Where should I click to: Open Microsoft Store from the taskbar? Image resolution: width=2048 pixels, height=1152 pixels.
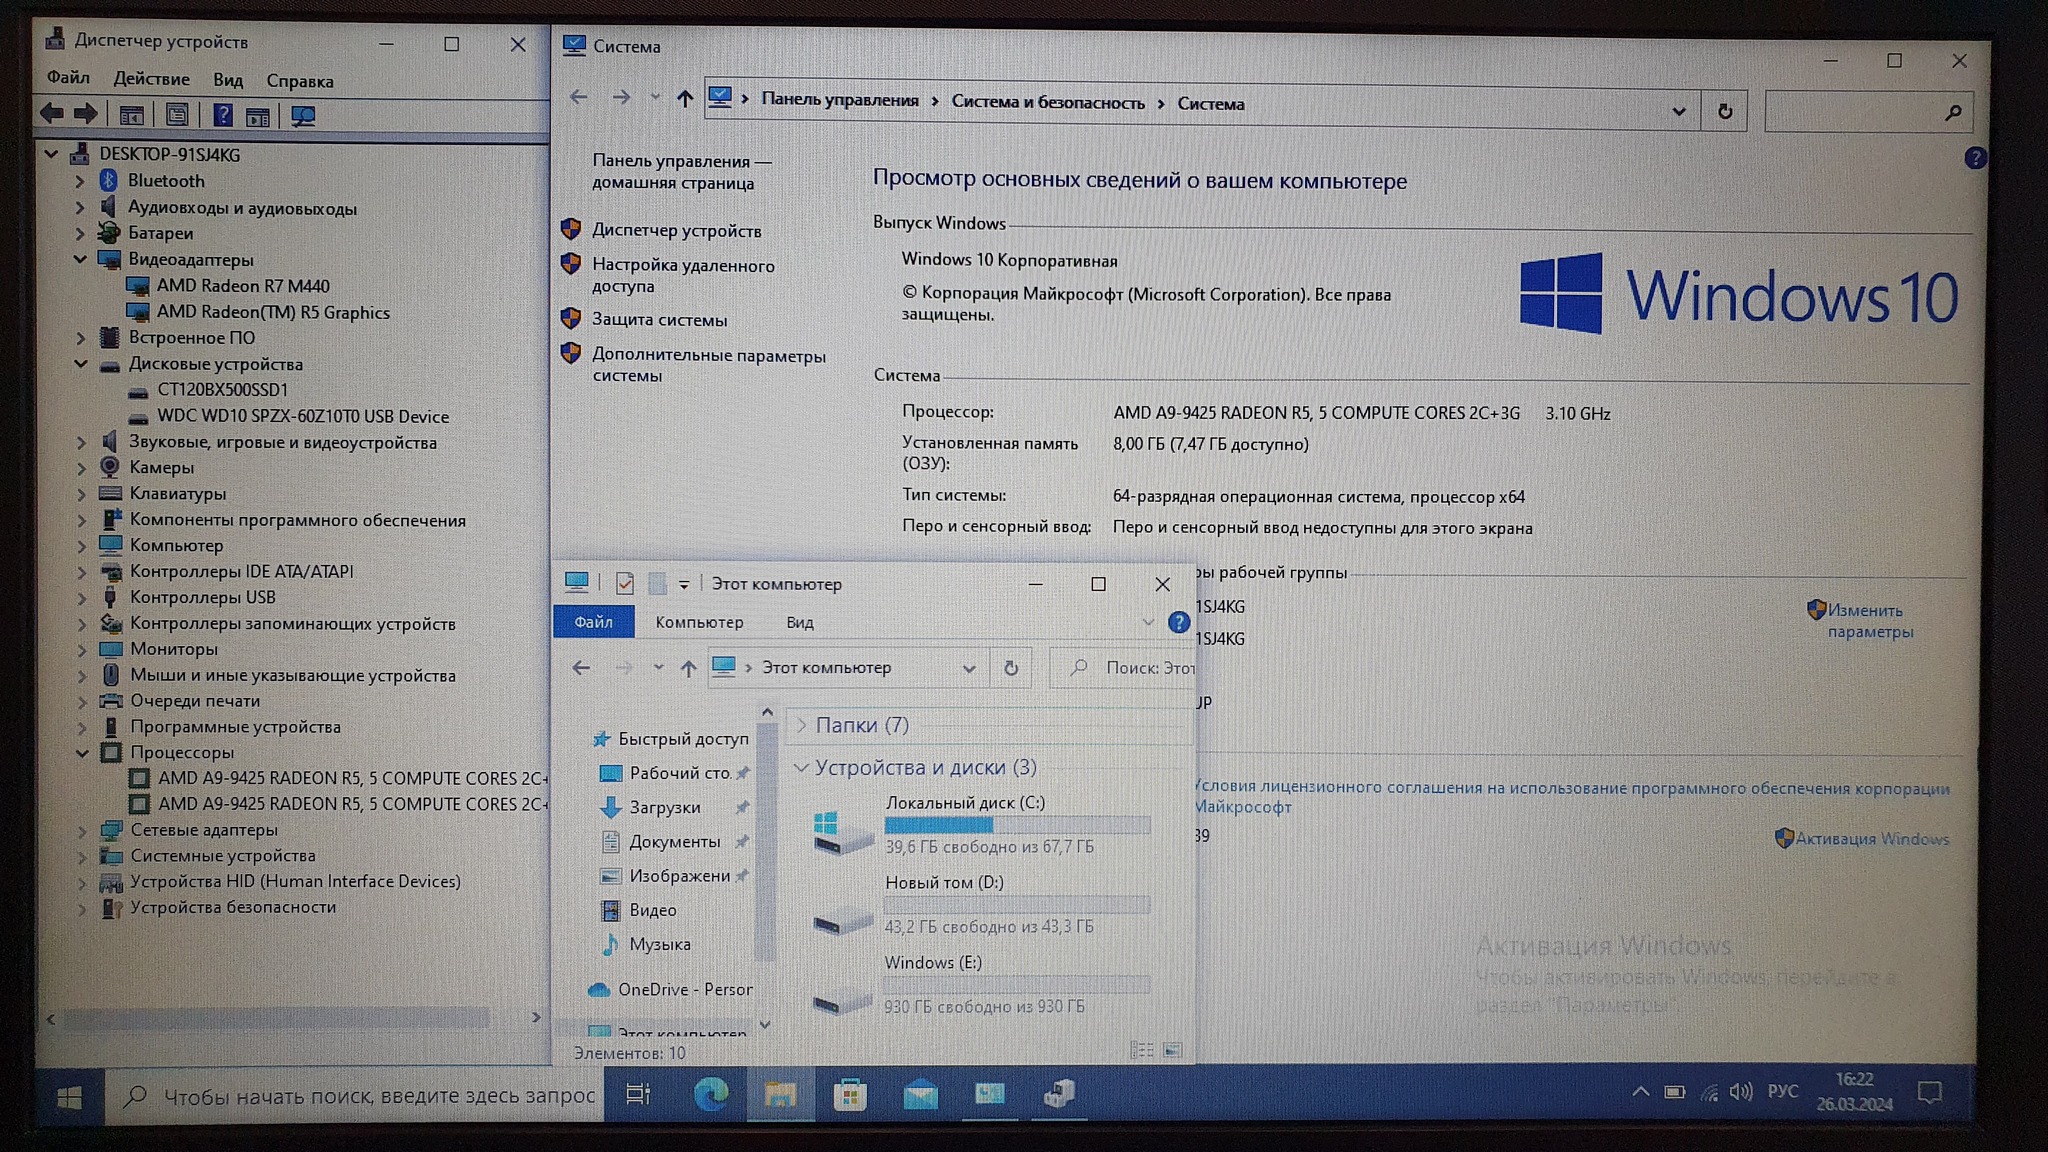point(849,1094)
